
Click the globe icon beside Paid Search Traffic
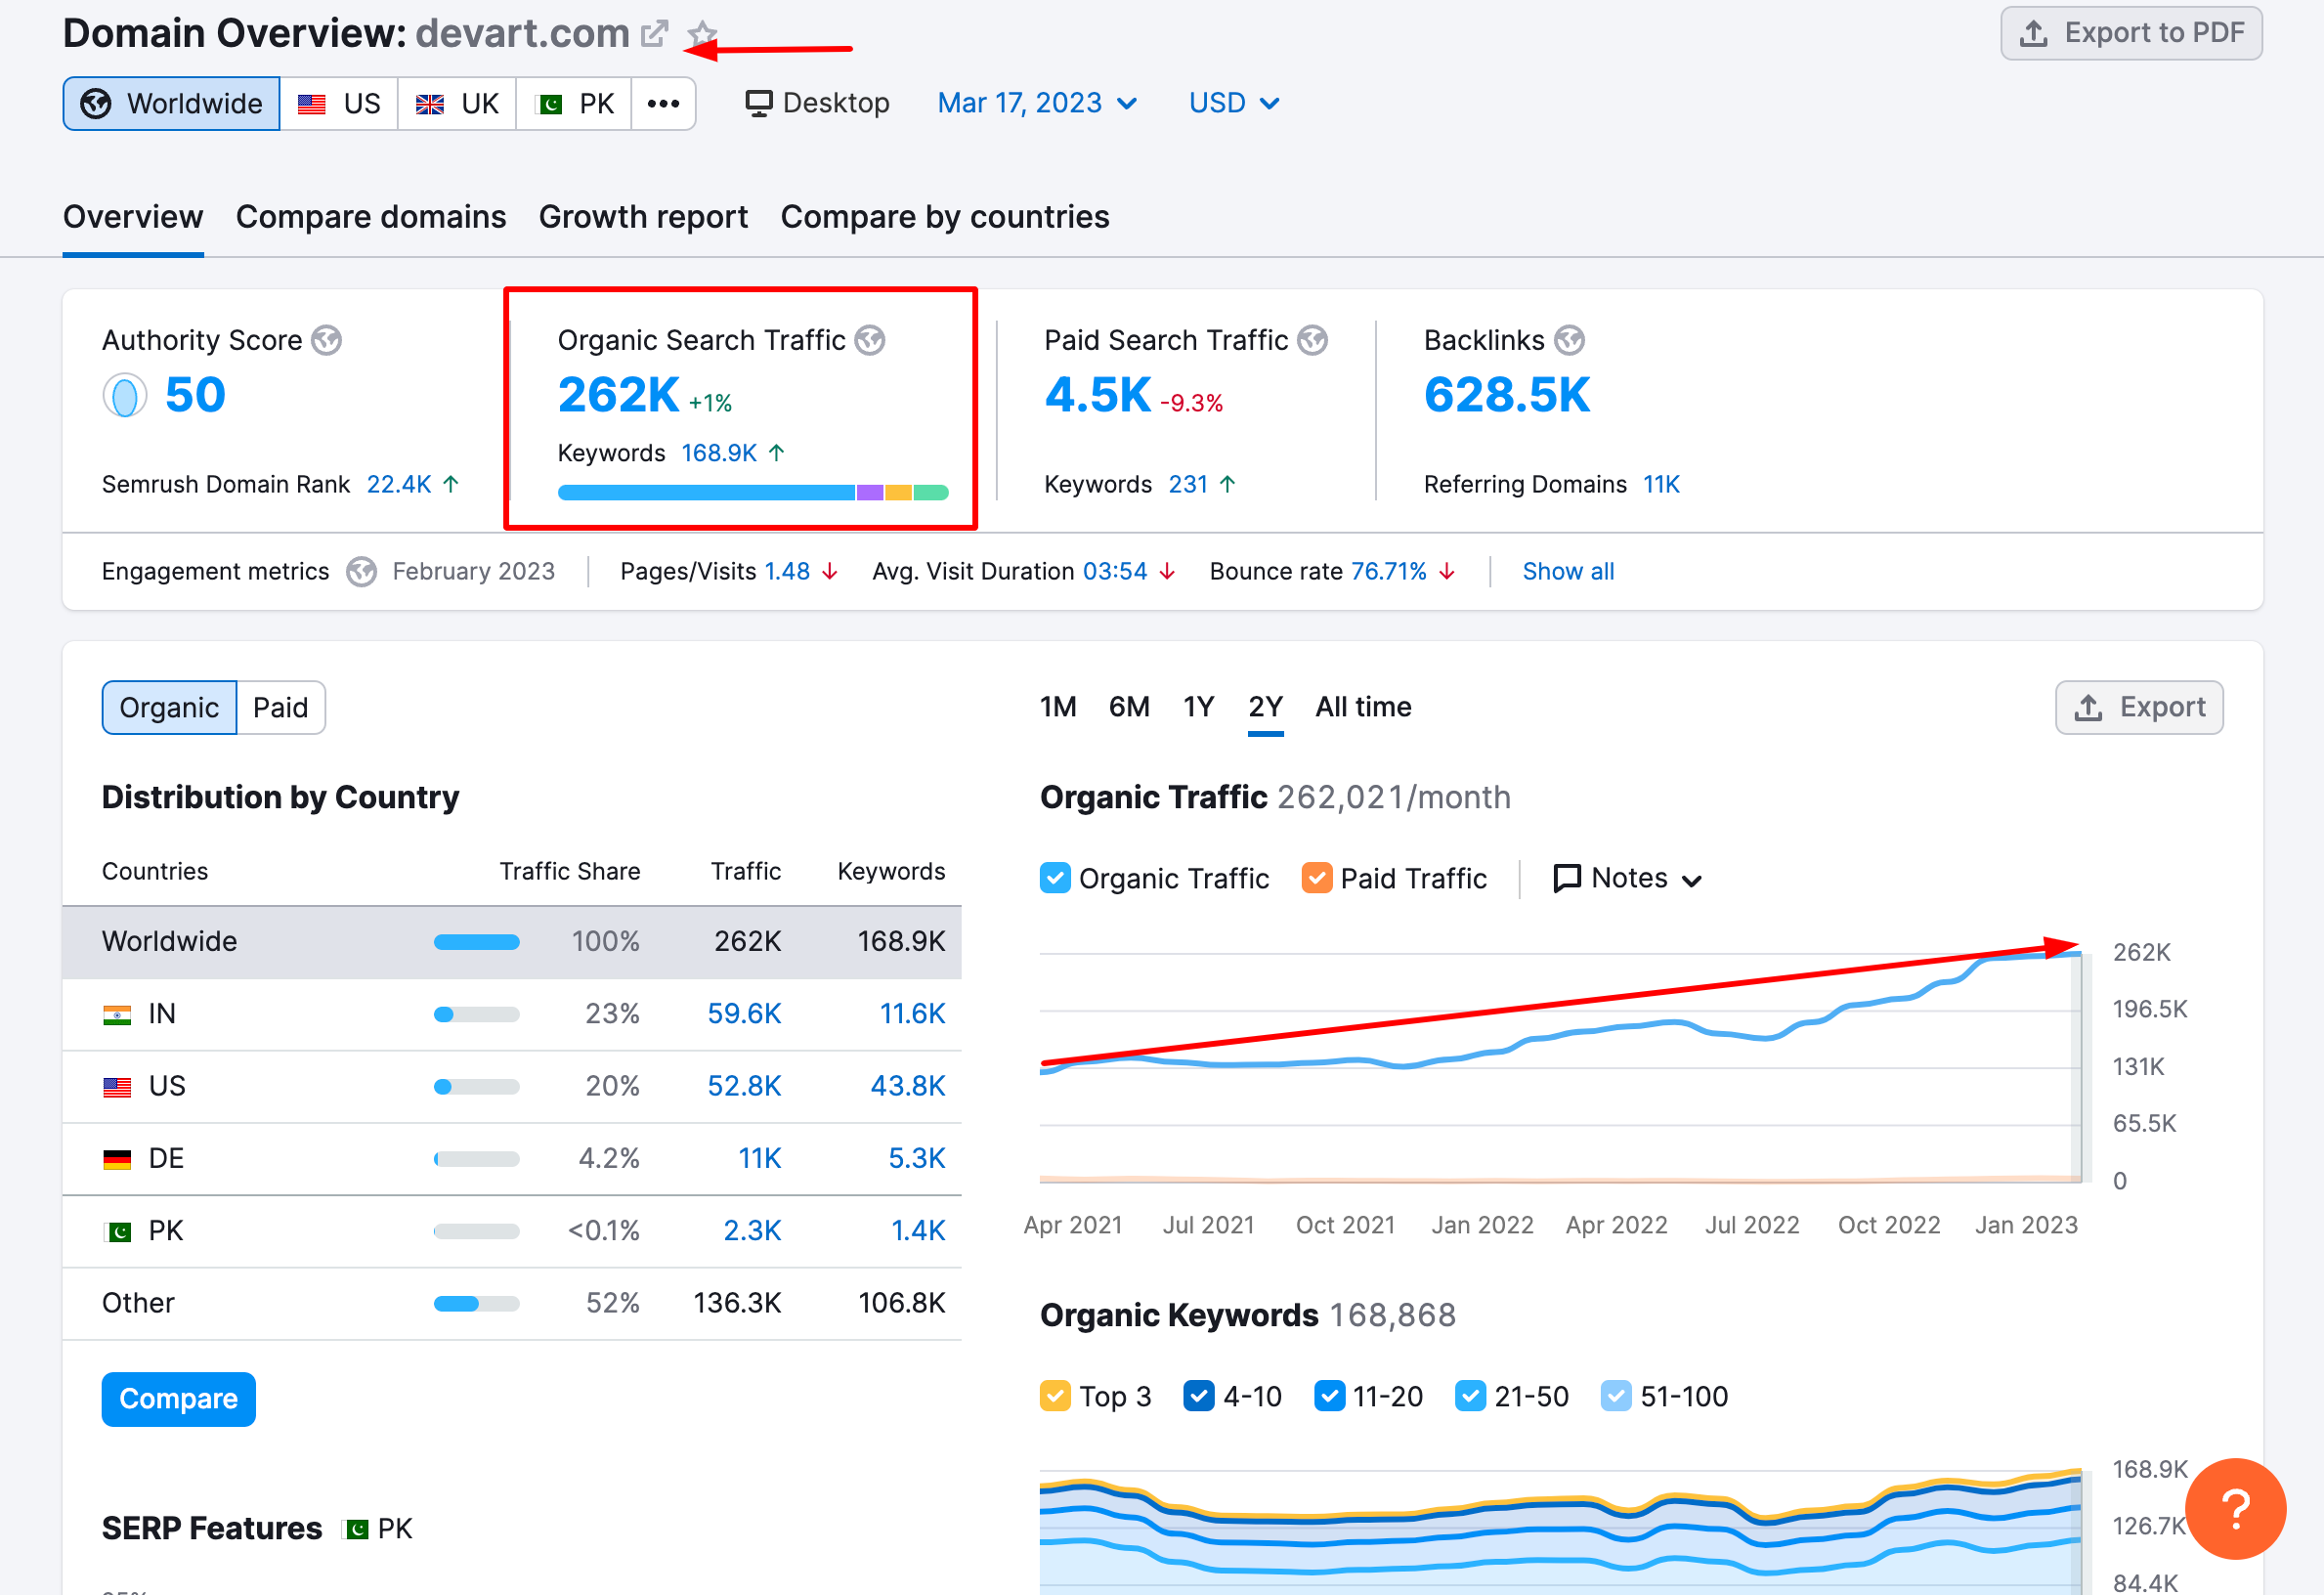pos(1313,341)
